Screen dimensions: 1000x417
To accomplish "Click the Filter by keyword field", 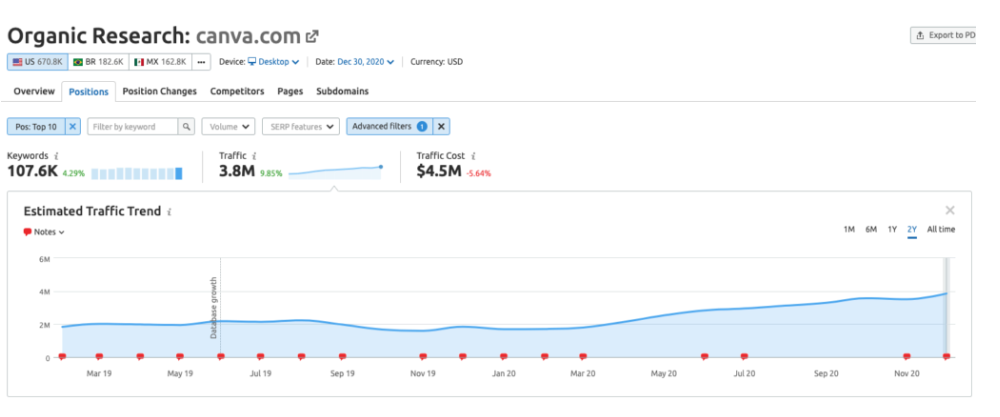I will [132, 127].
